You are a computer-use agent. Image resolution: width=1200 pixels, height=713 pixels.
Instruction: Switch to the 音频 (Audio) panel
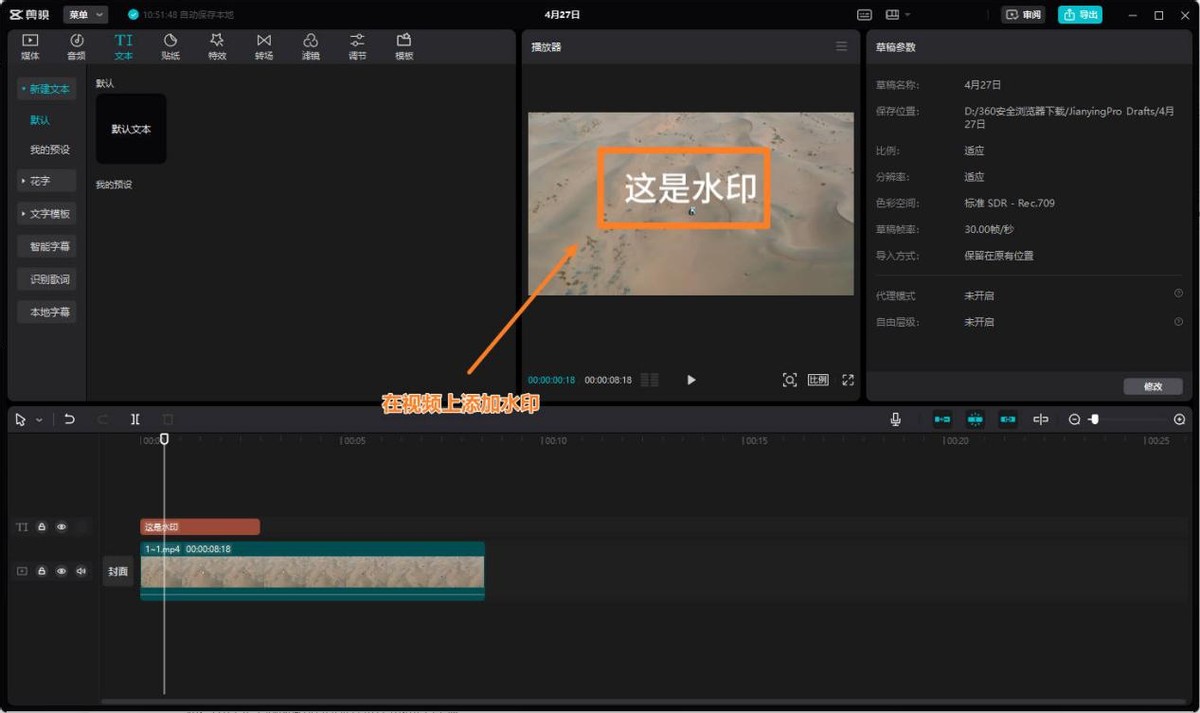coord(76,46)
